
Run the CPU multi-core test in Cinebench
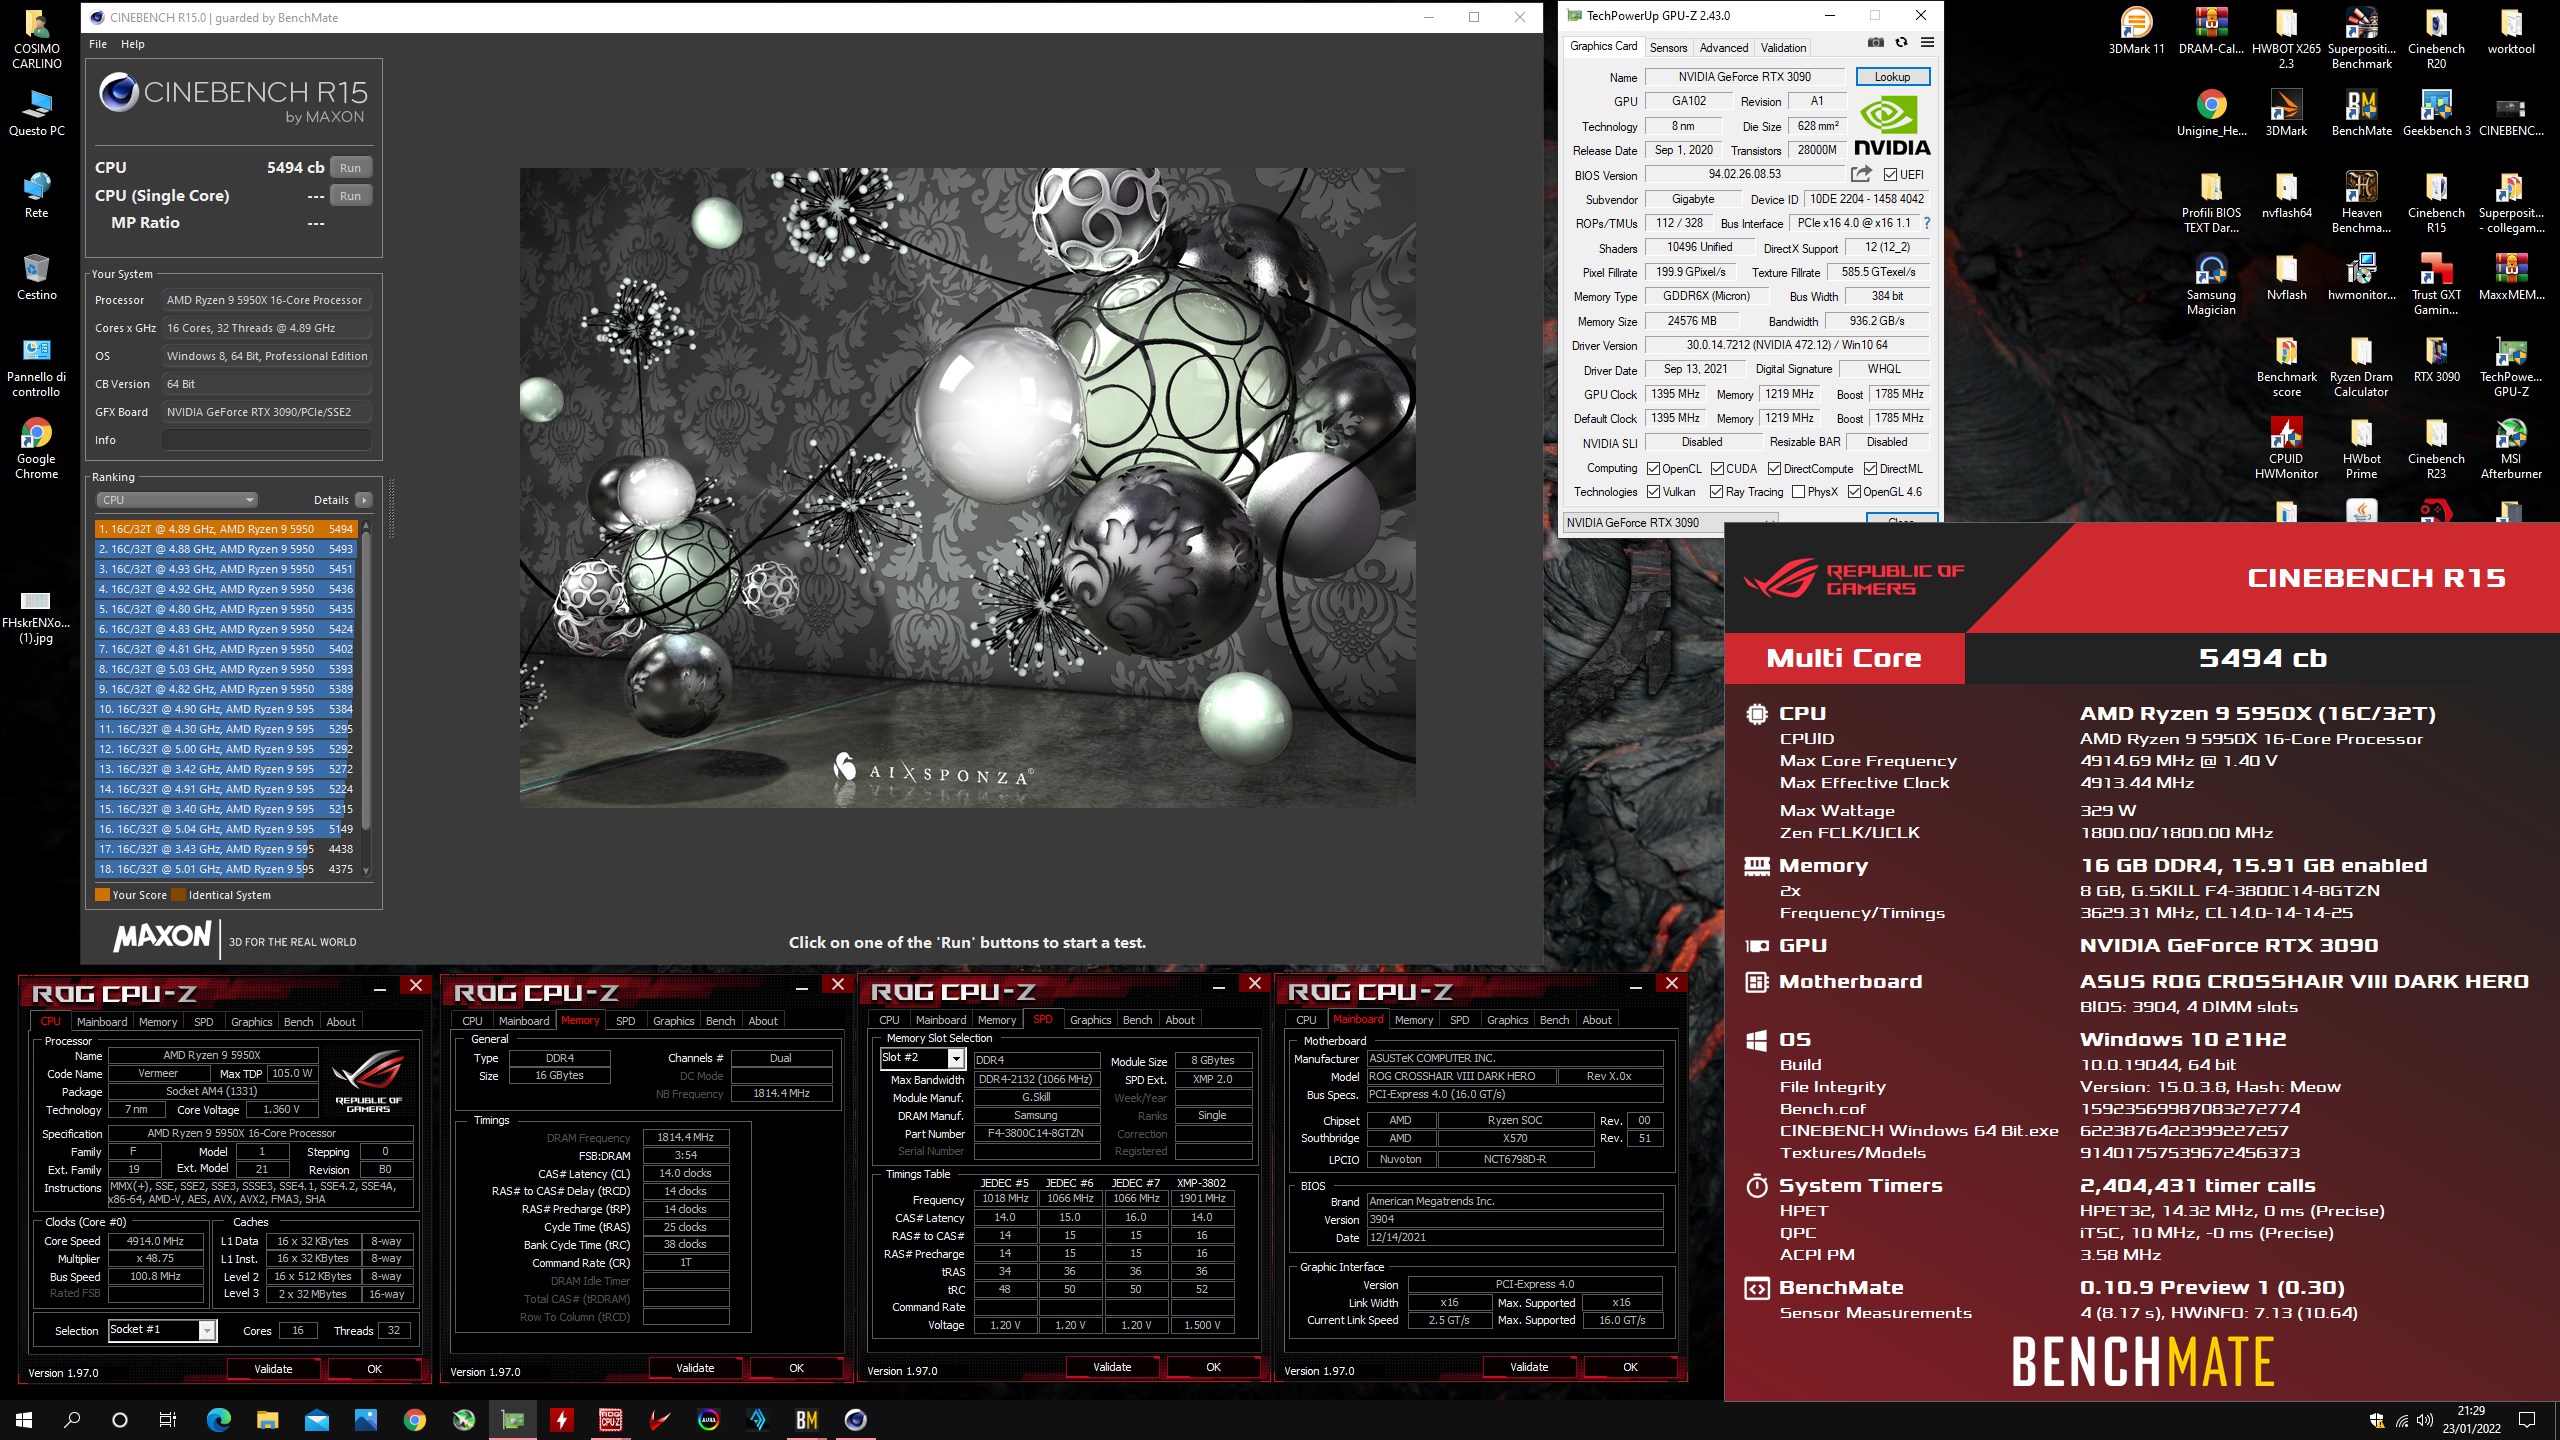pyautogui.click(x=350, y=168)
